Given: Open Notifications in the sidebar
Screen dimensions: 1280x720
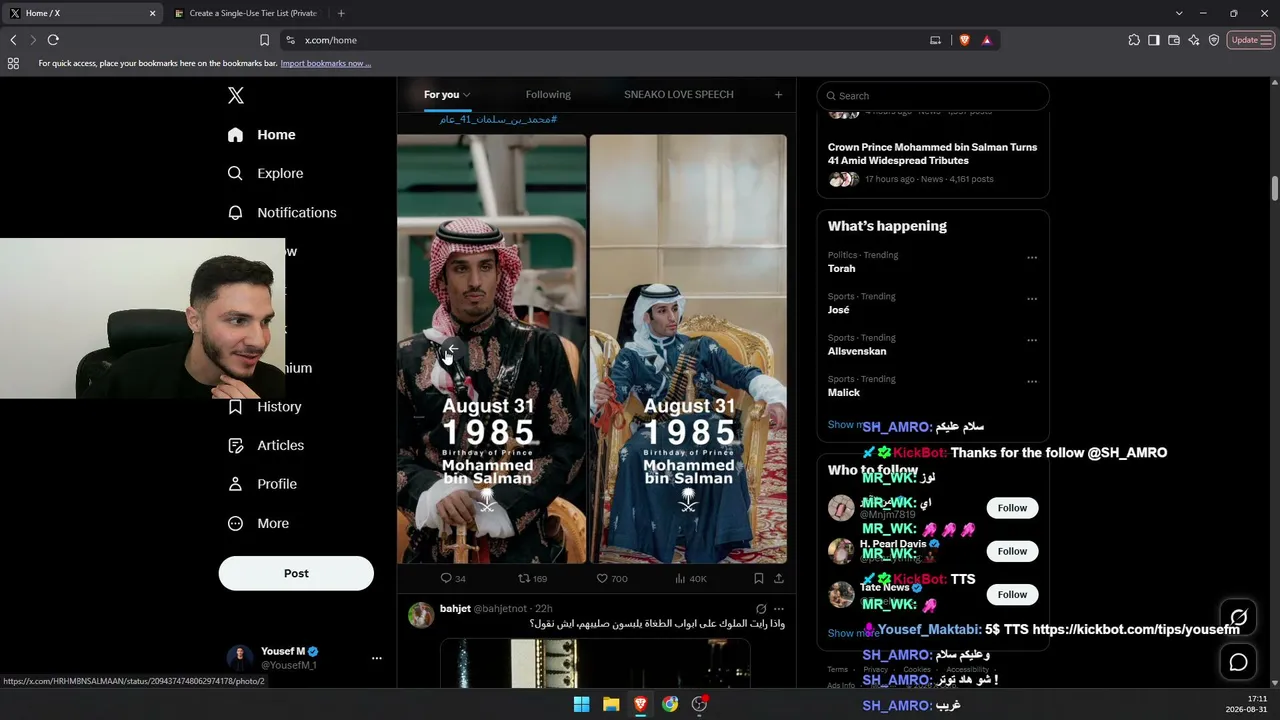Looking at the screenshot, I should [x=282, y=212].
